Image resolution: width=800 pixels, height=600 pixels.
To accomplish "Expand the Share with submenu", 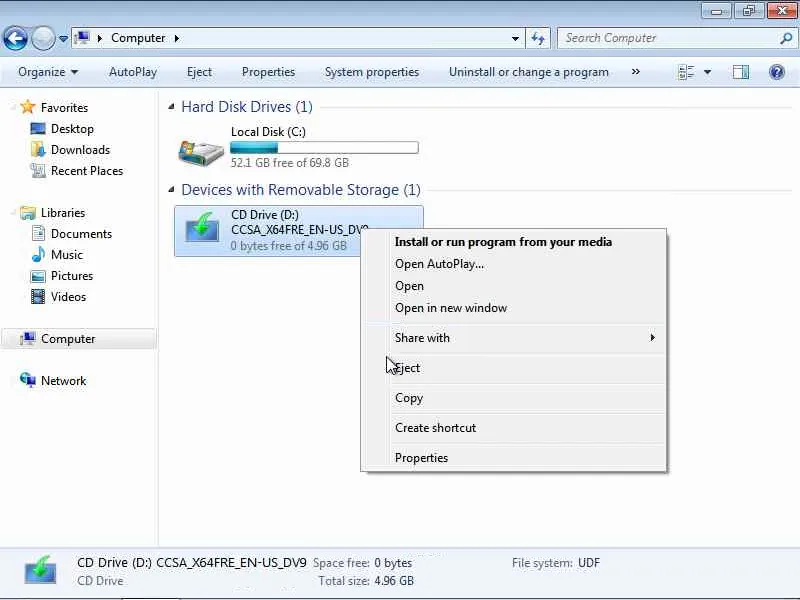I will point(526,338).
